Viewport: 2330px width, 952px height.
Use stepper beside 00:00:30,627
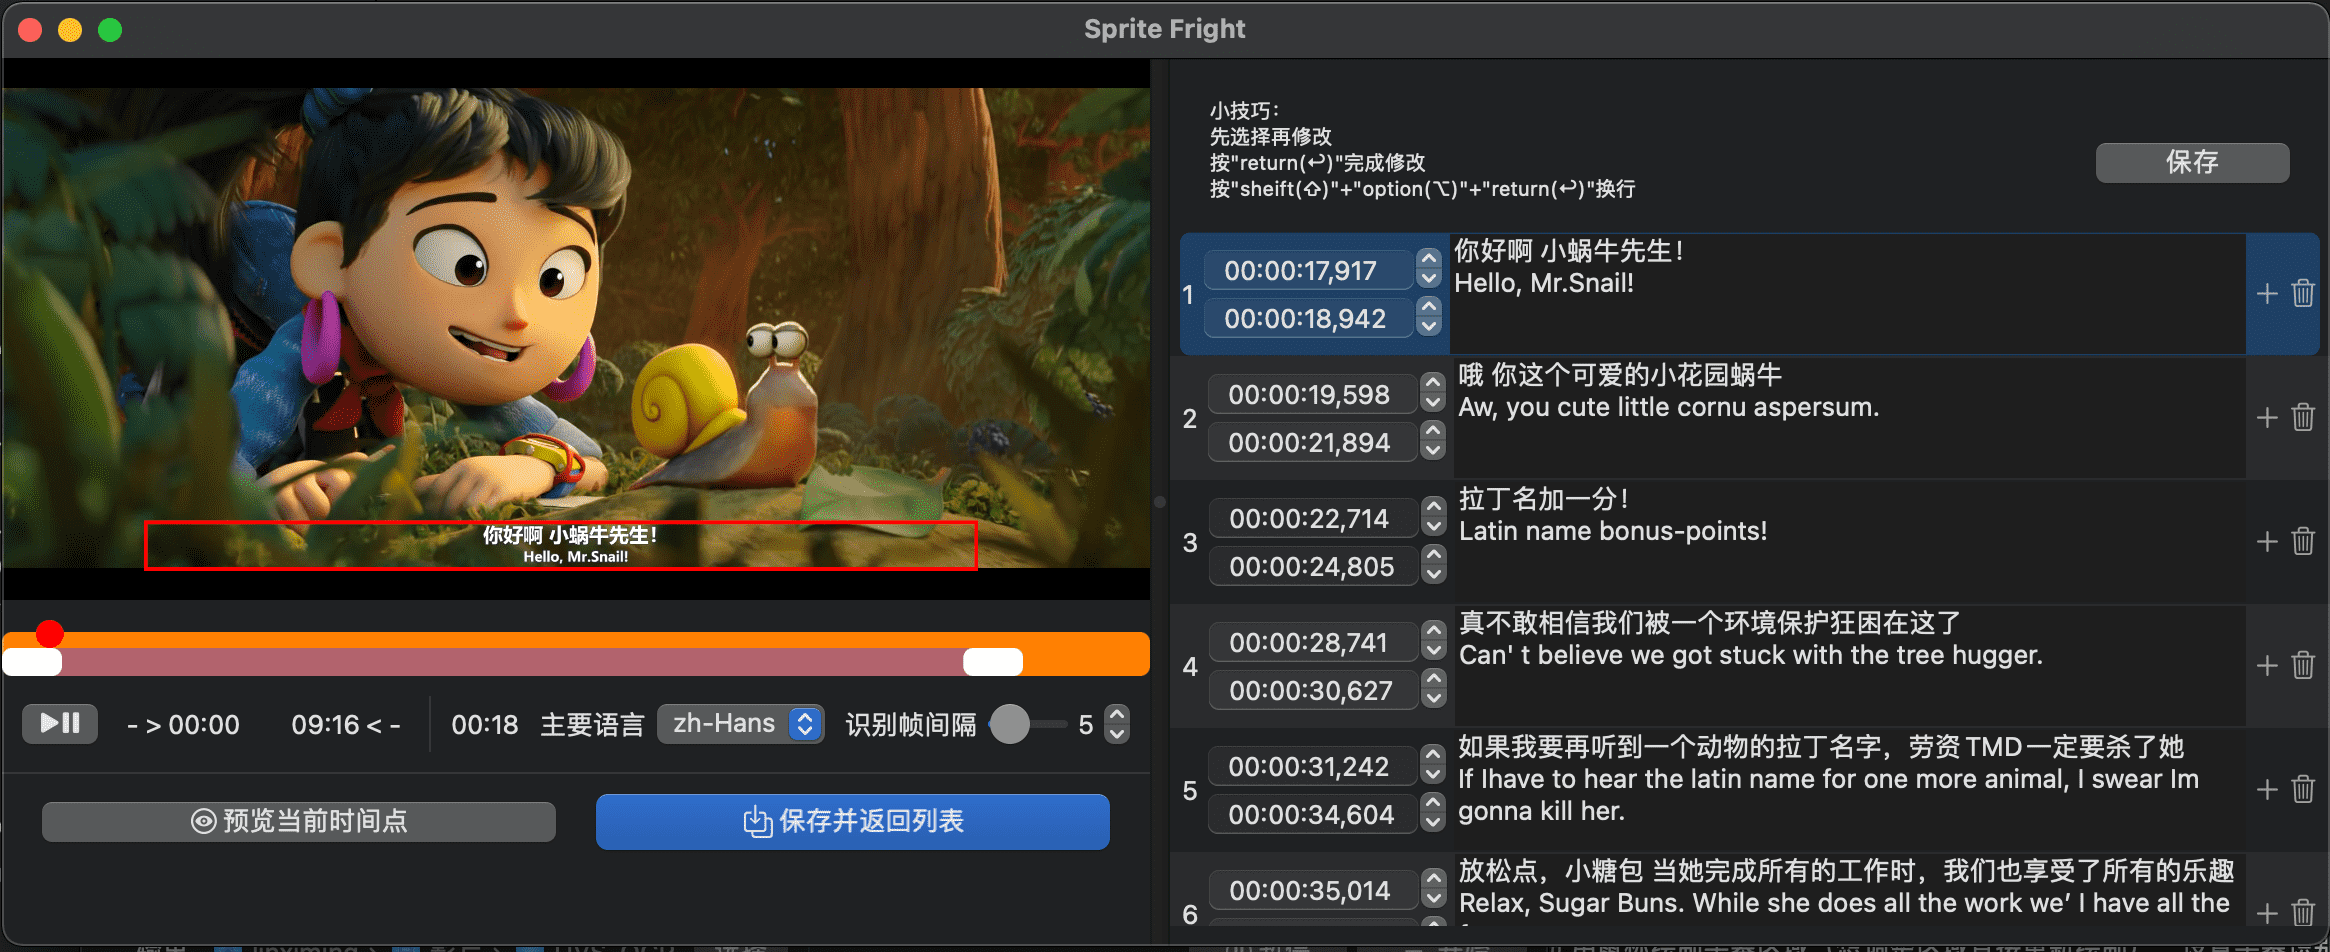pyautogui.click(x=1434, y=690)
